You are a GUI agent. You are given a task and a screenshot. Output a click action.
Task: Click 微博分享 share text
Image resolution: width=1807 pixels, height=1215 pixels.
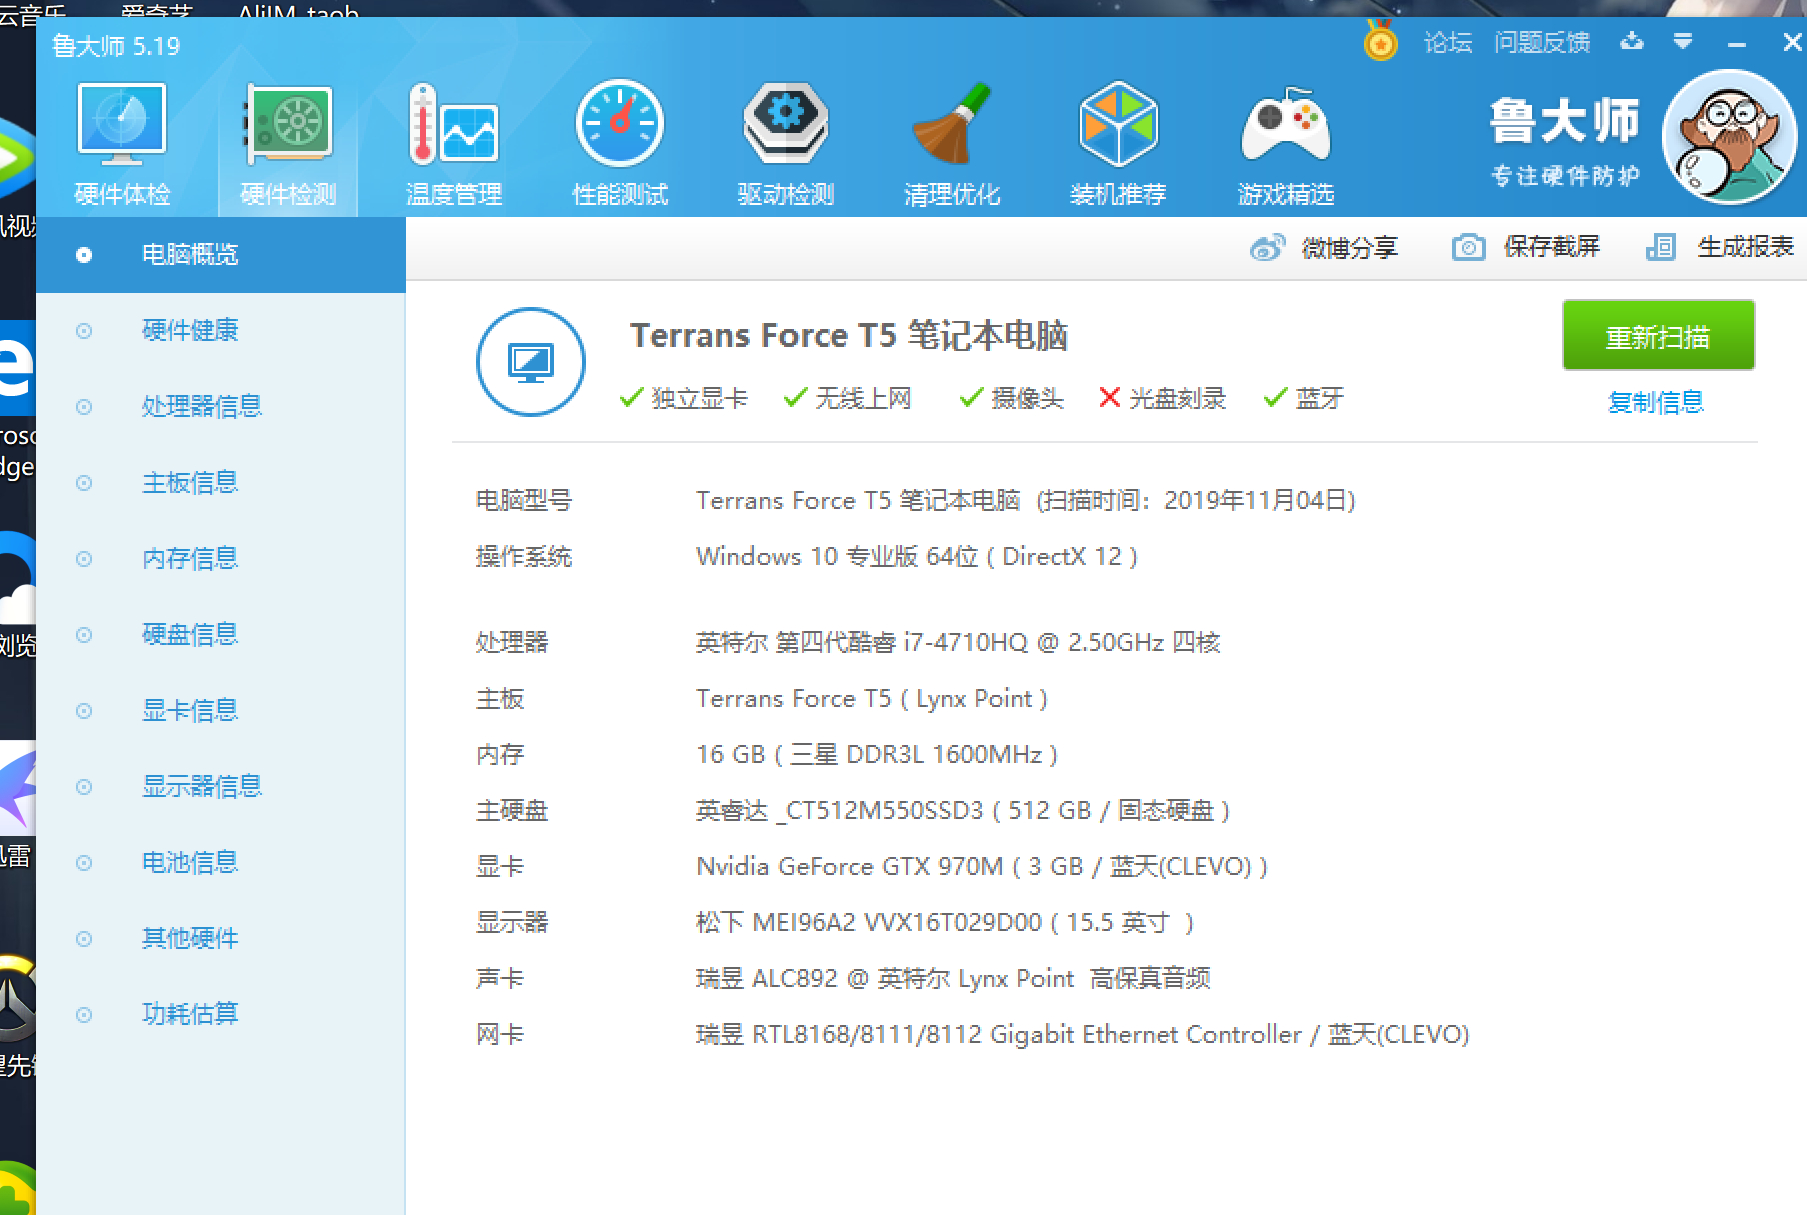pyautogui.click(x=1349, y=247)
